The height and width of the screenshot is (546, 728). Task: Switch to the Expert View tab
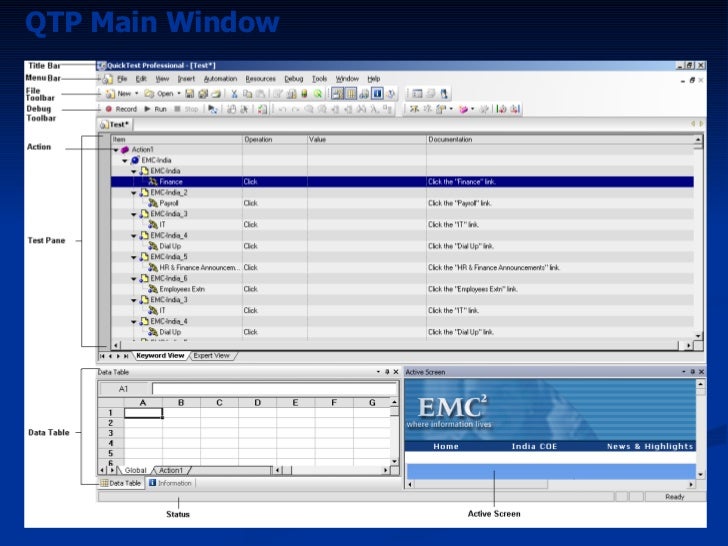212,356
